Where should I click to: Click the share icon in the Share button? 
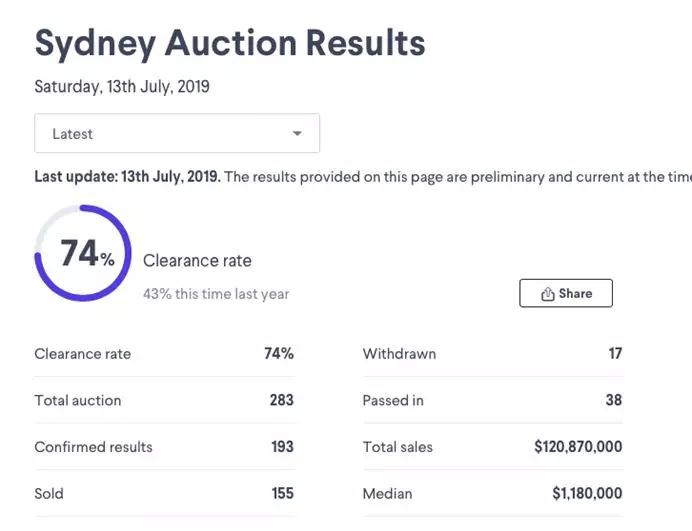pyautogui.click(x=547, y=294)
